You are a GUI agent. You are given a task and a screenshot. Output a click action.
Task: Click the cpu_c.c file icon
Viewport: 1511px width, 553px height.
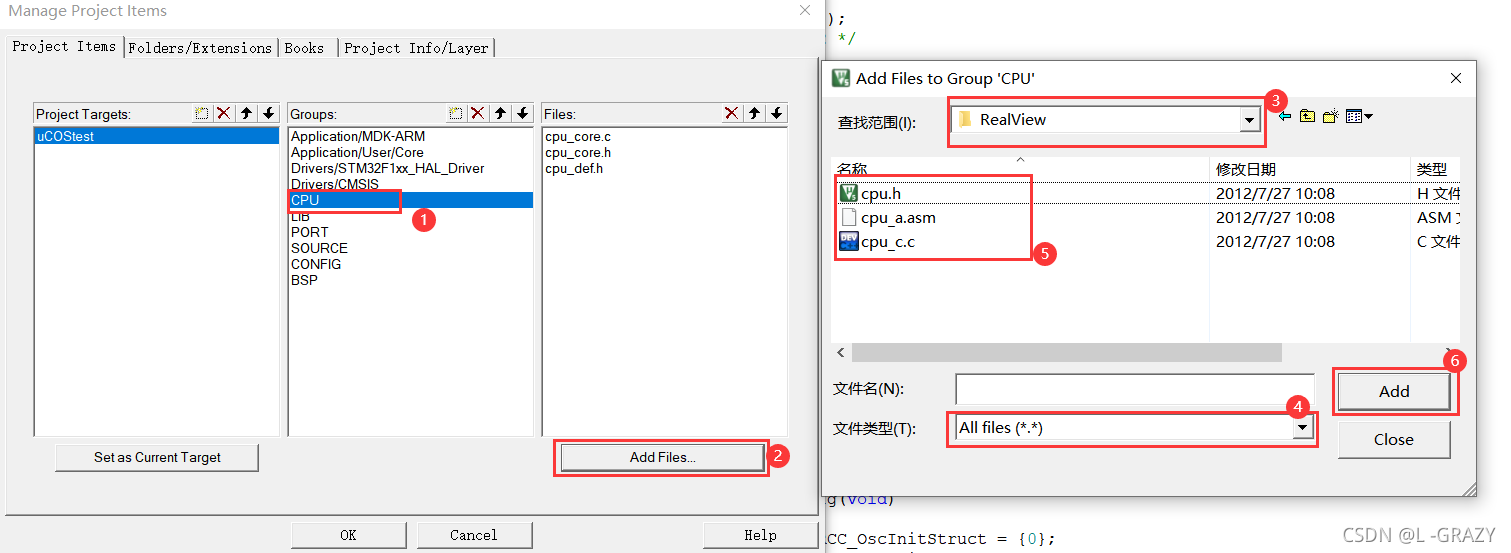tap(848, 241)
